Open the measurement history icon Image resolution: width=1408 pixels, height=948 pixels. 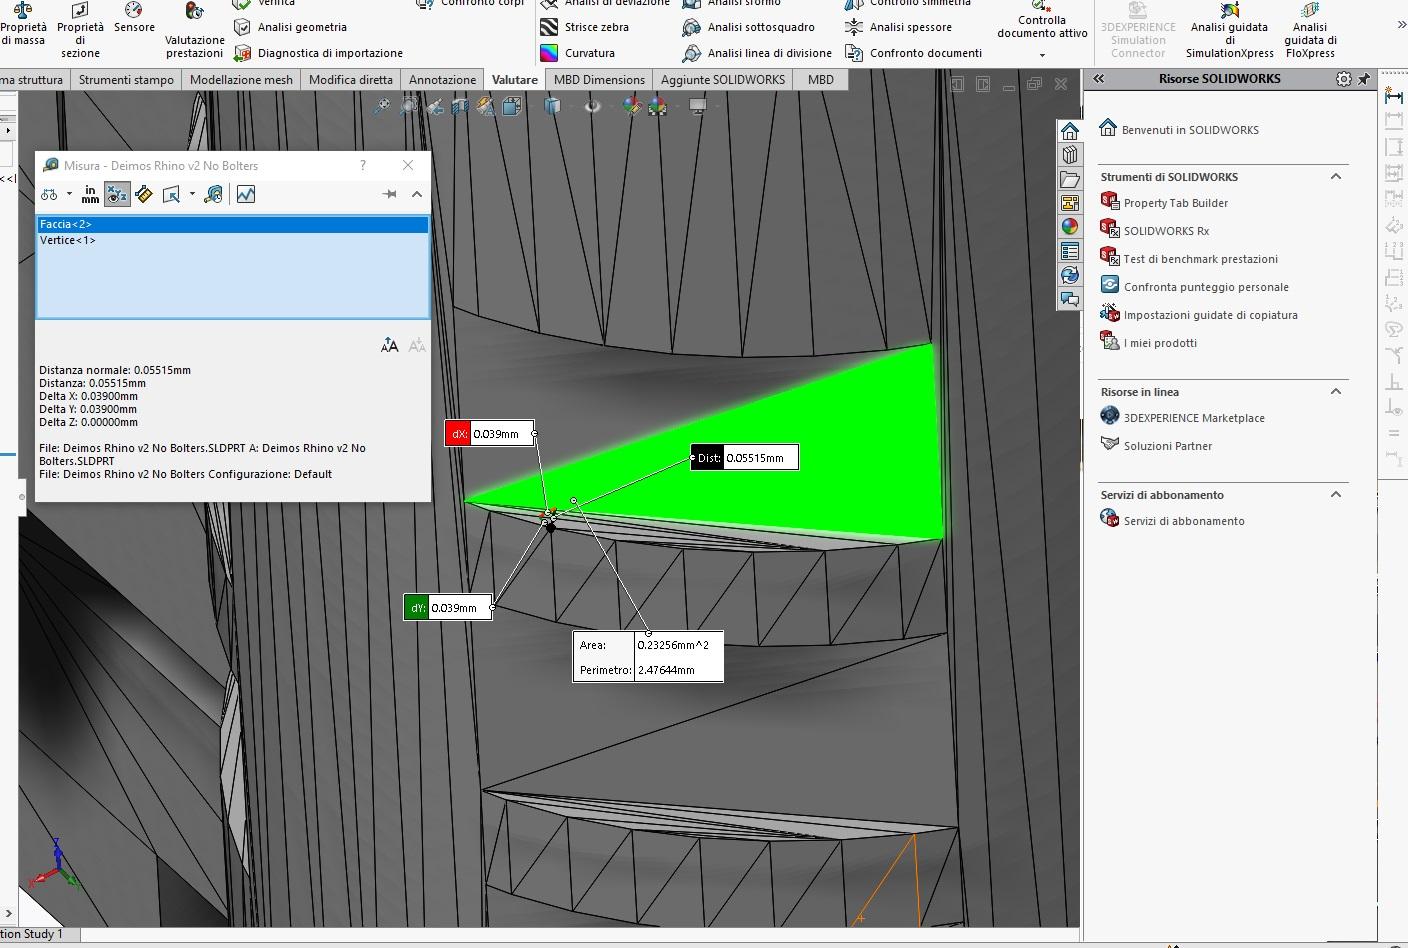point(213,194)
